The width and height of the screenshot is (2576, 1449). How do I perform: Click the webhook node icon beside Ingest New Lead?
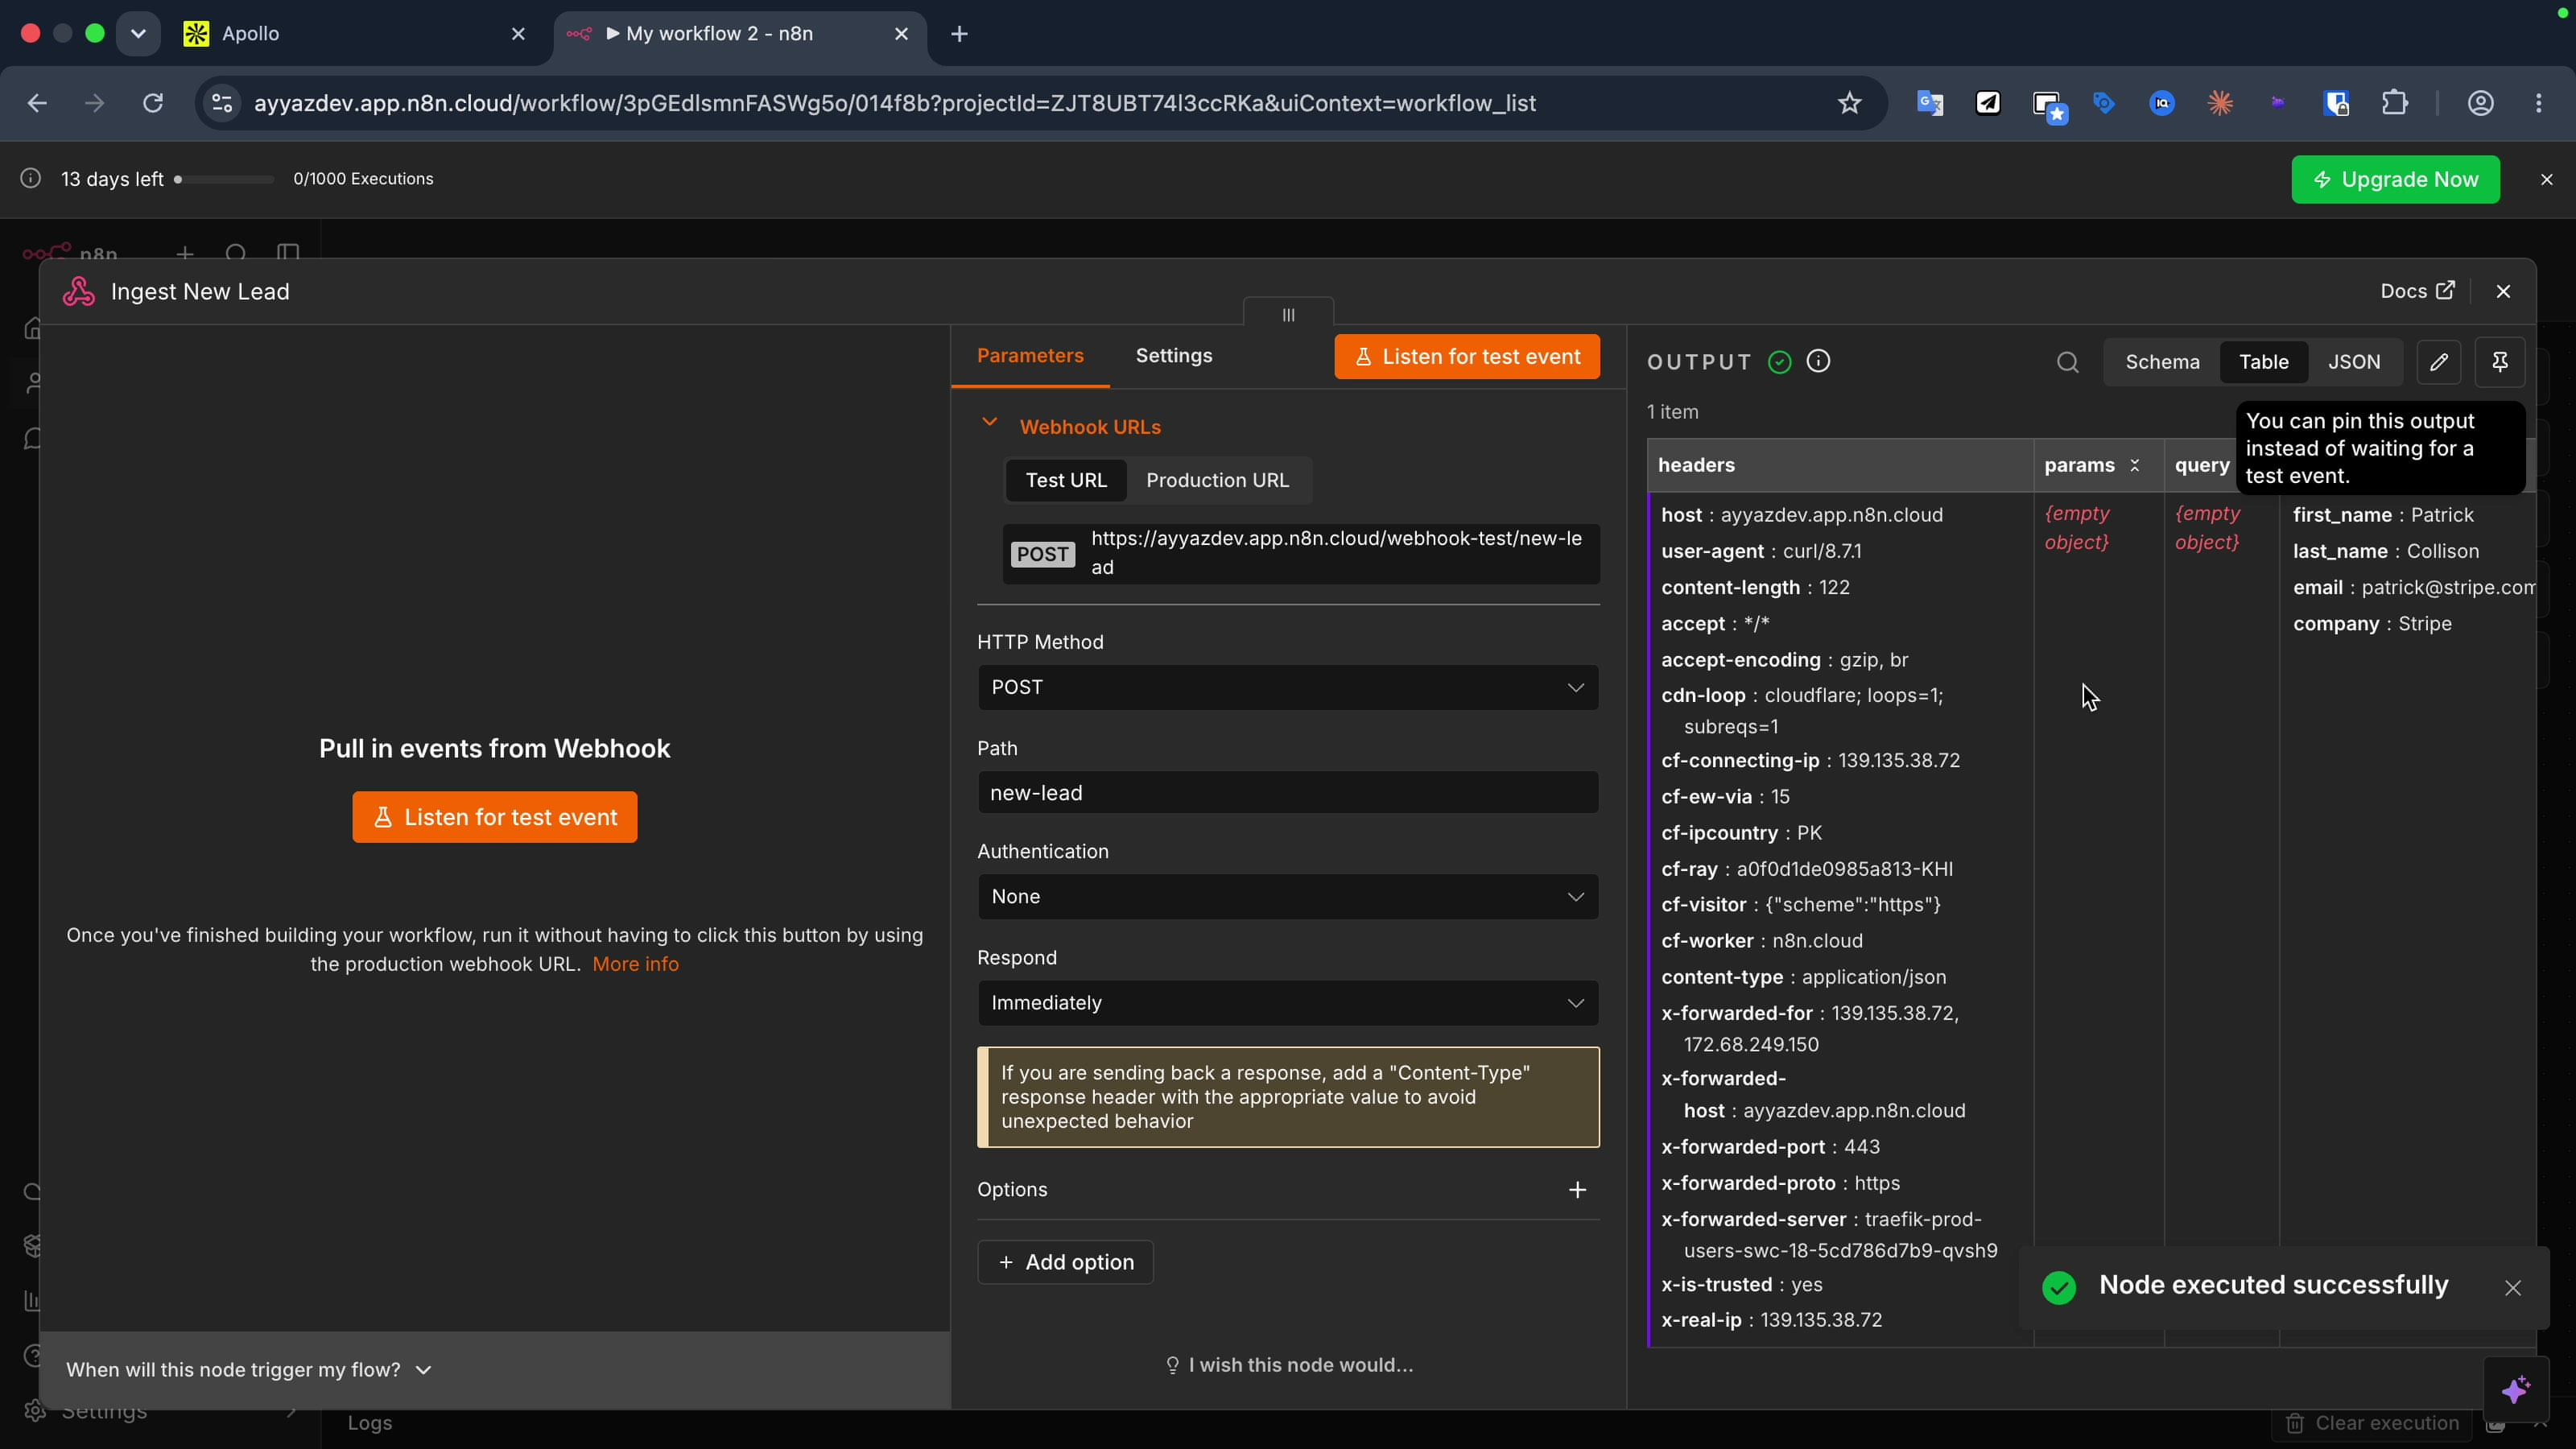click(78, 291)
